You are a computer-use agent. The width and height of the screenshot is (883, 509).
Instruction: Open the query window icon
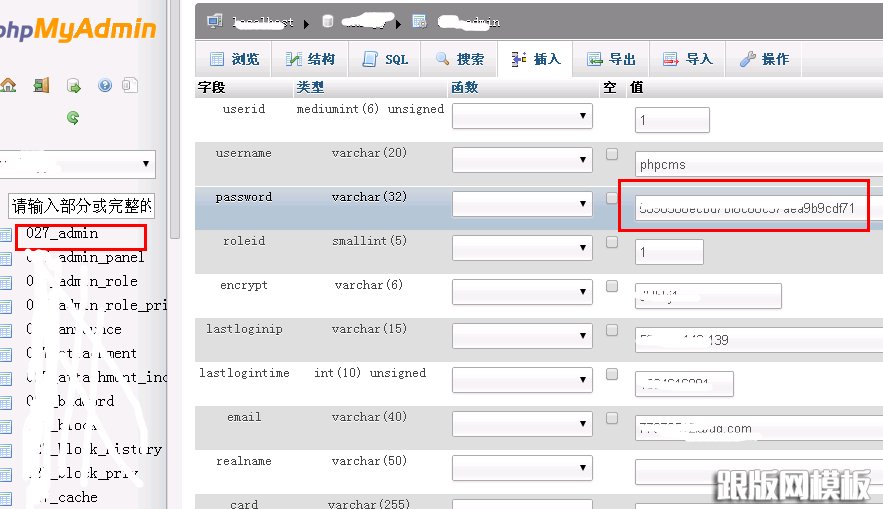pos(73,86)
